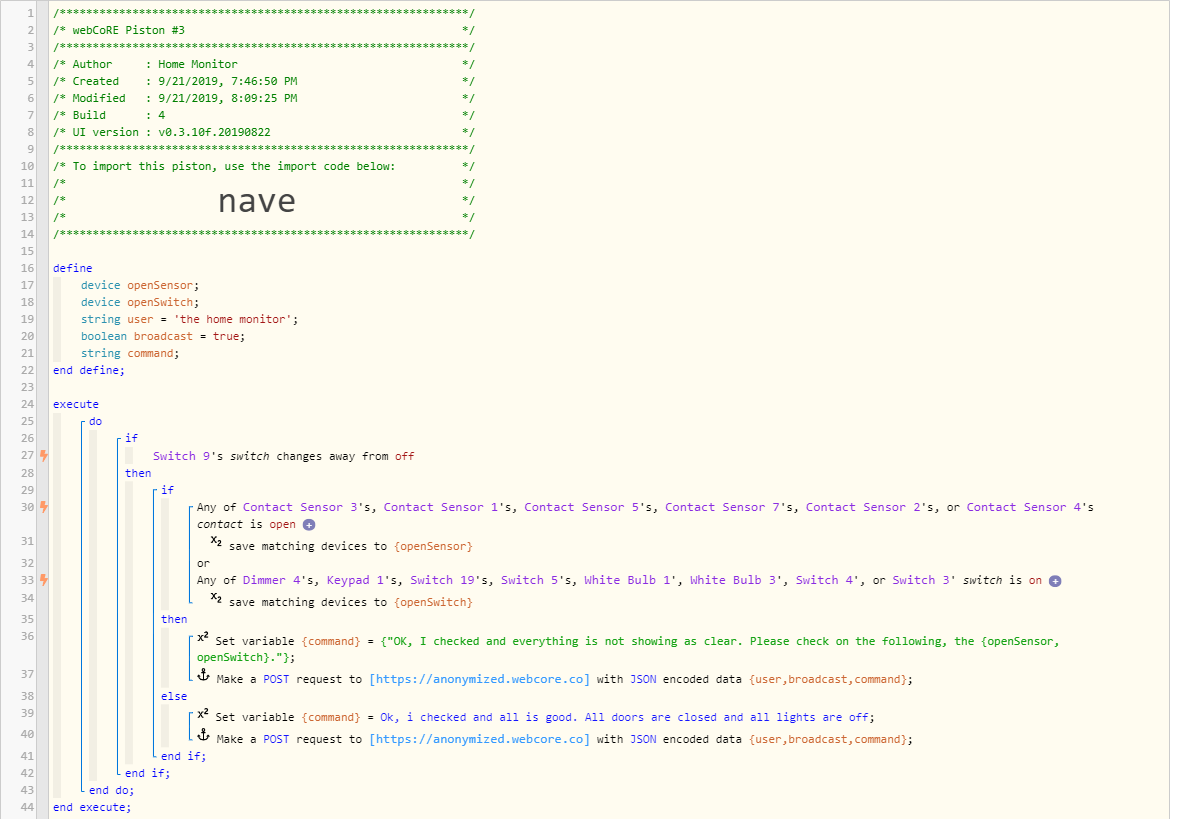Click the 'webCoRE Piston #3' title comment
The width and height of the screenshot is (1178, 819).
264,30
